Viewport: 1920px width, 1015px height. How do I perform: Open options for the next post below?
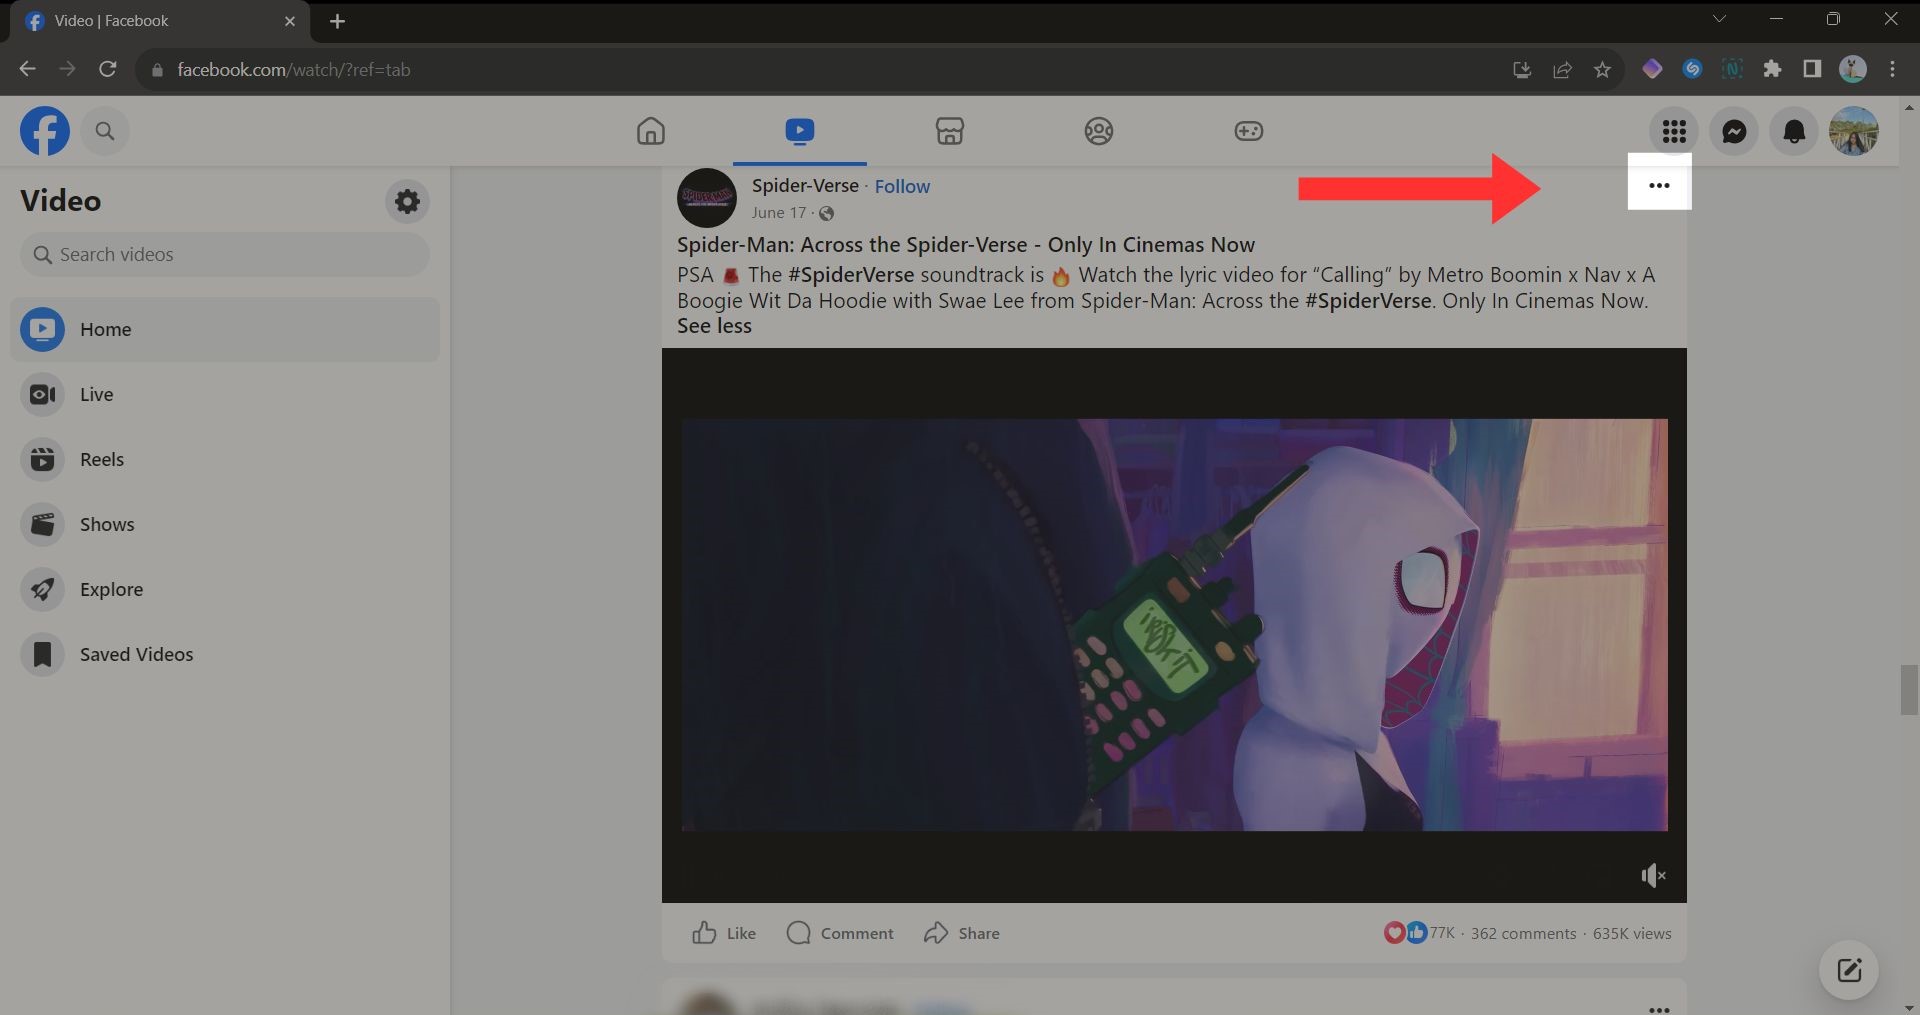coord(1659,1009)
